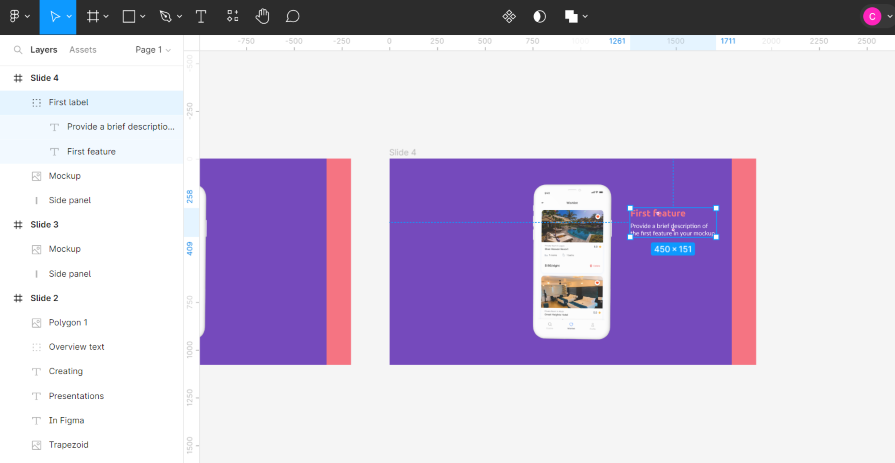Screen dimensions: 895x463
Task: Select the Add comment tool
Action: [x=292, y=16]
